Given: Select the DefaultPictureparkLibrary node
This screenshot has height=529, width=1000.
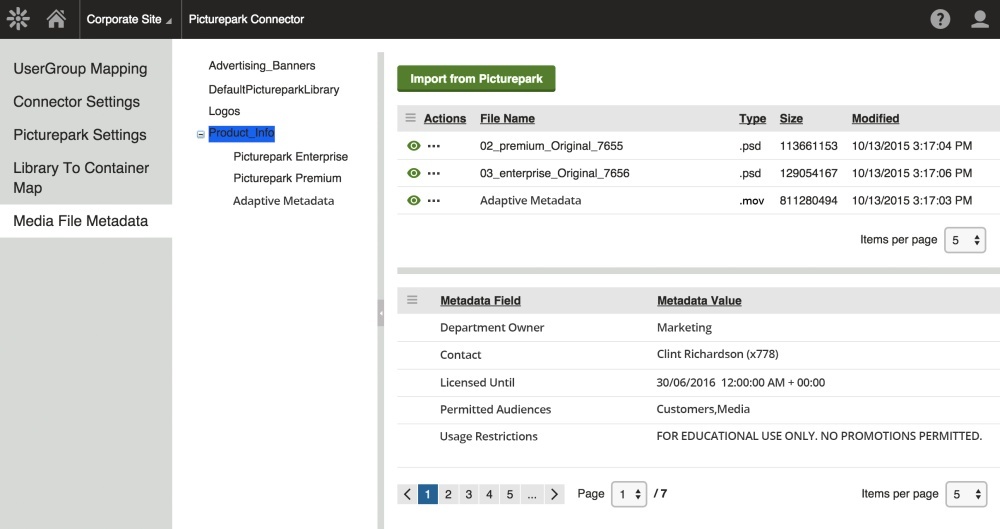Looking at the screenshot, I should [274, 90].
